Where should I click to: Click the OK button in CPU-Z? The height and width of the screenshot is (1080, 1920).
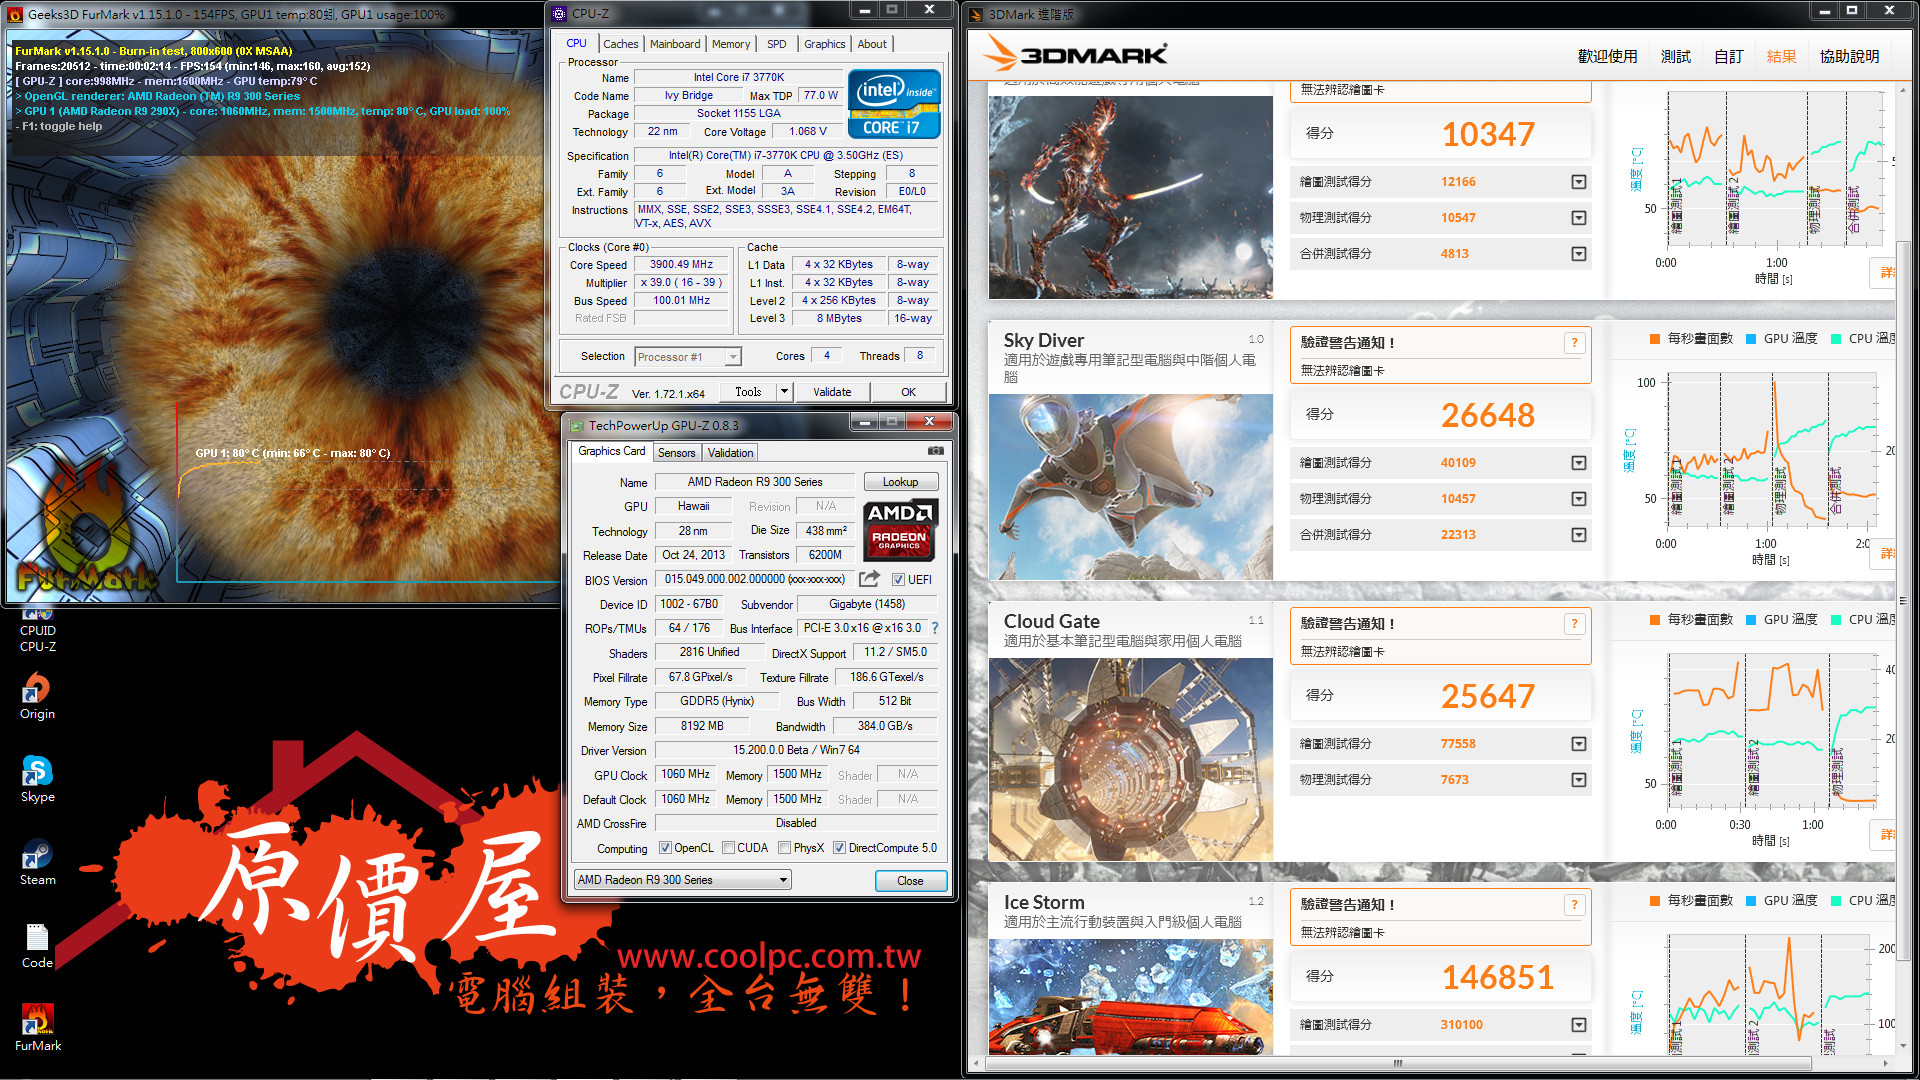click(908, 392)
